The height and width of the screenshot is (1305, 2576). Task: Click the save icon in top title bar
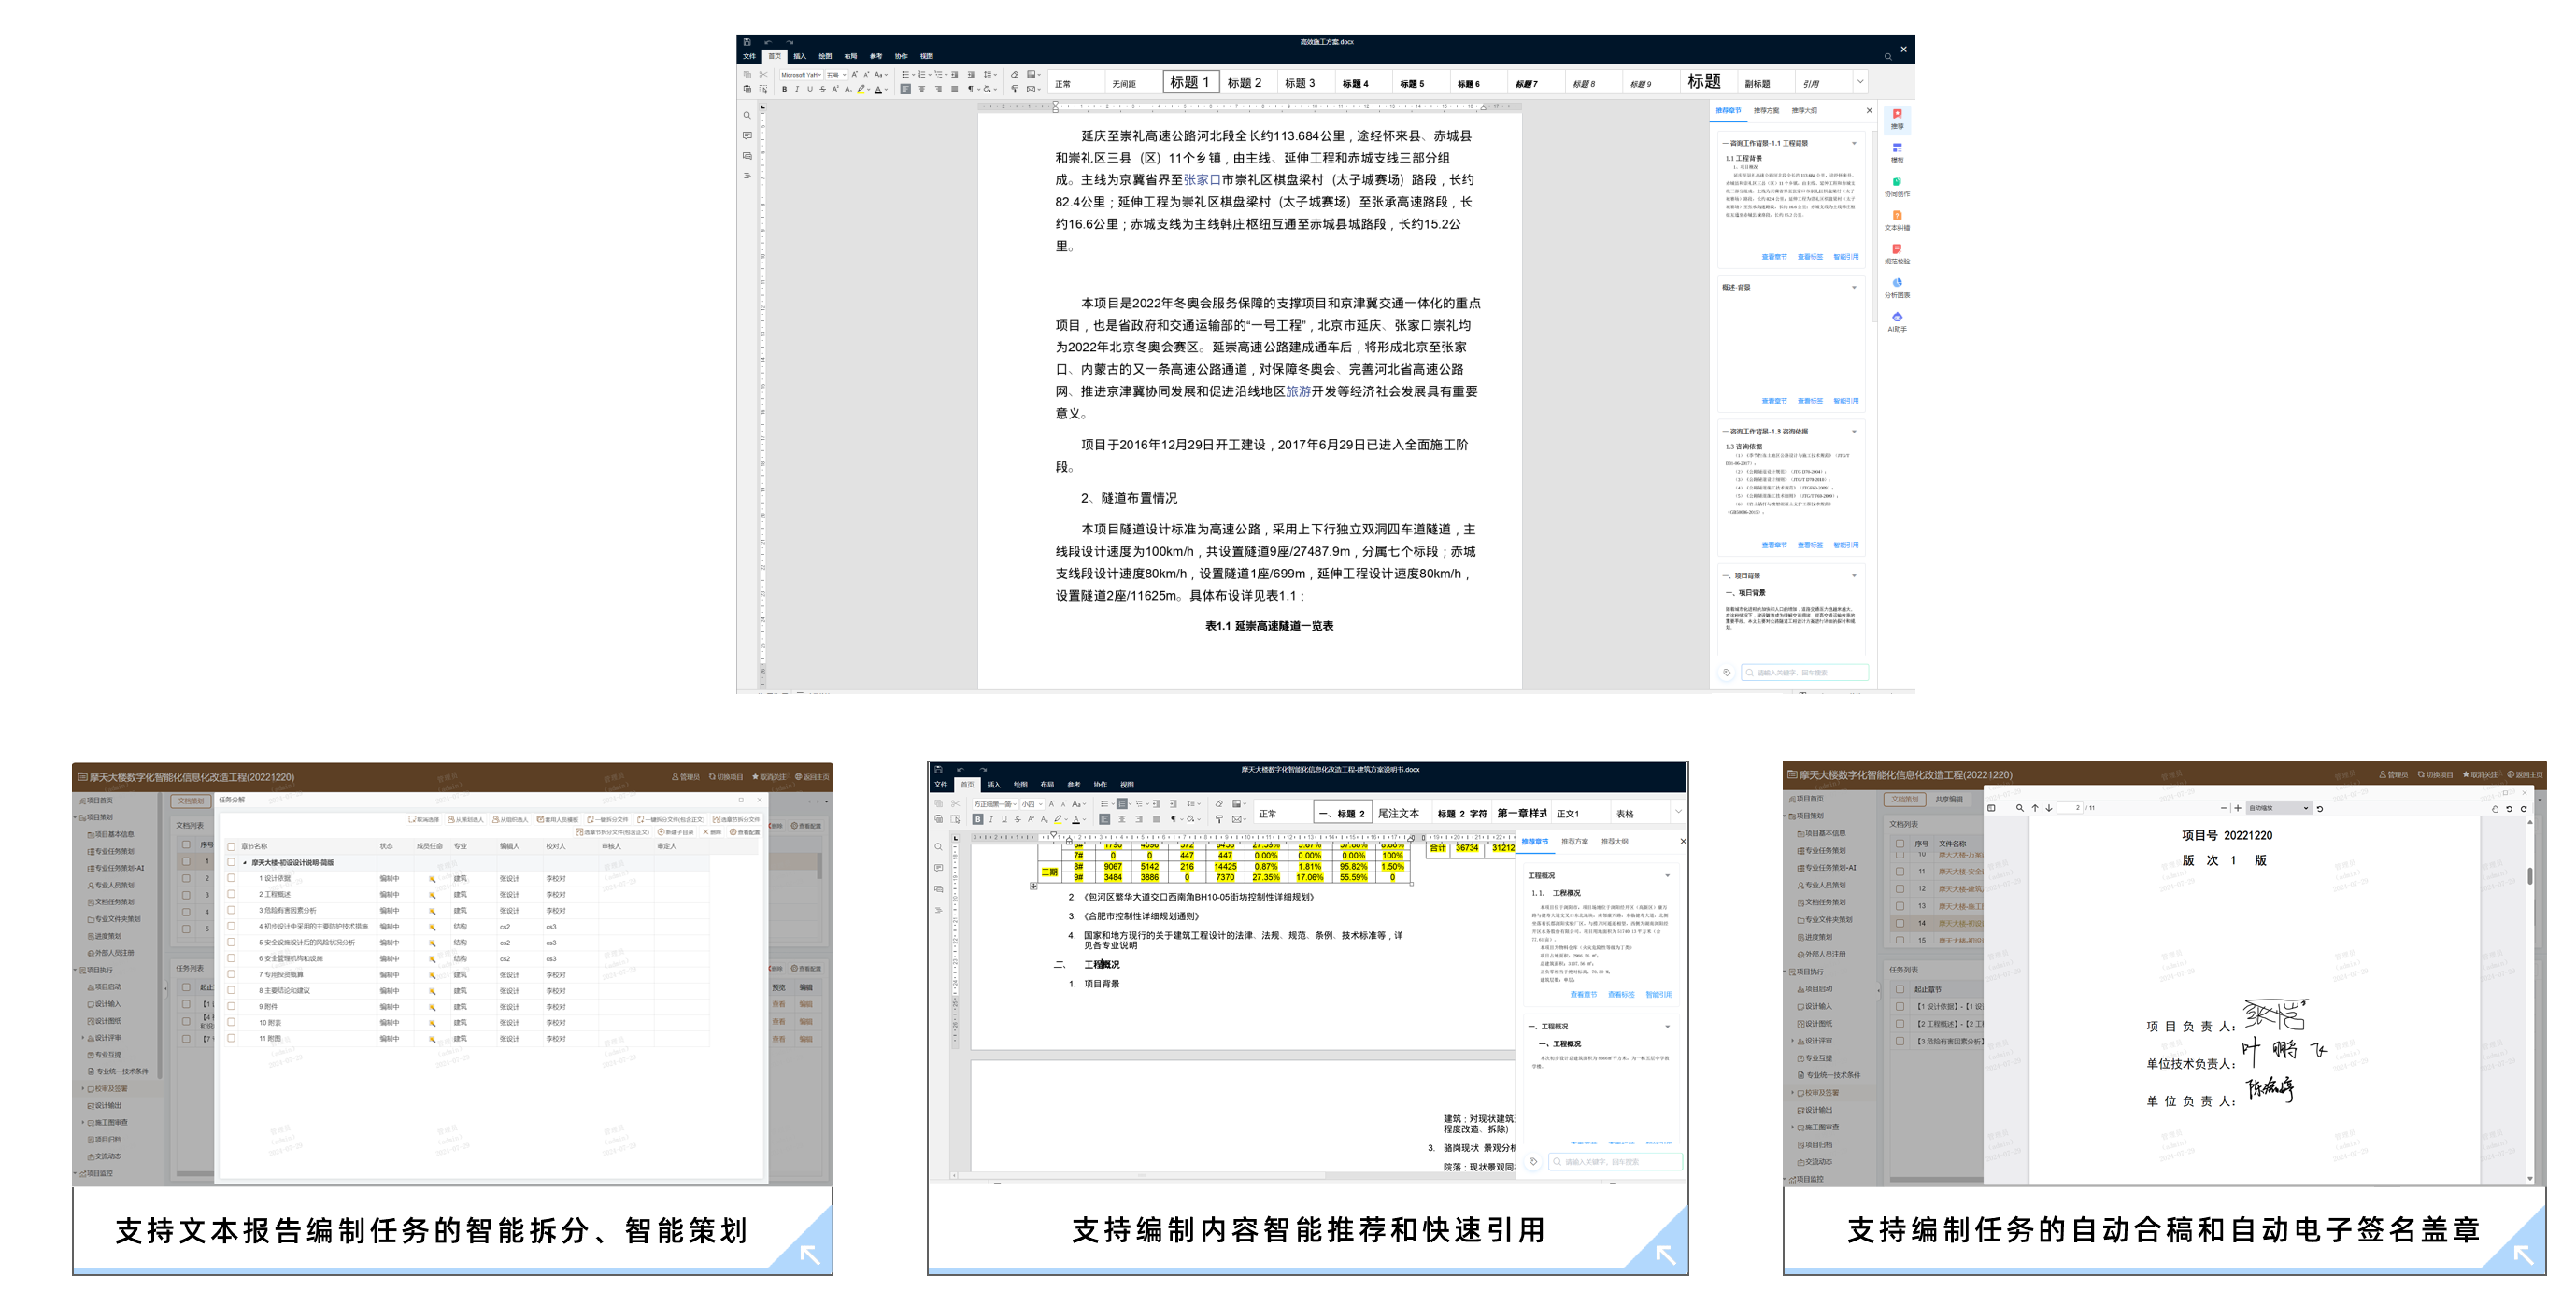(747, 42)
